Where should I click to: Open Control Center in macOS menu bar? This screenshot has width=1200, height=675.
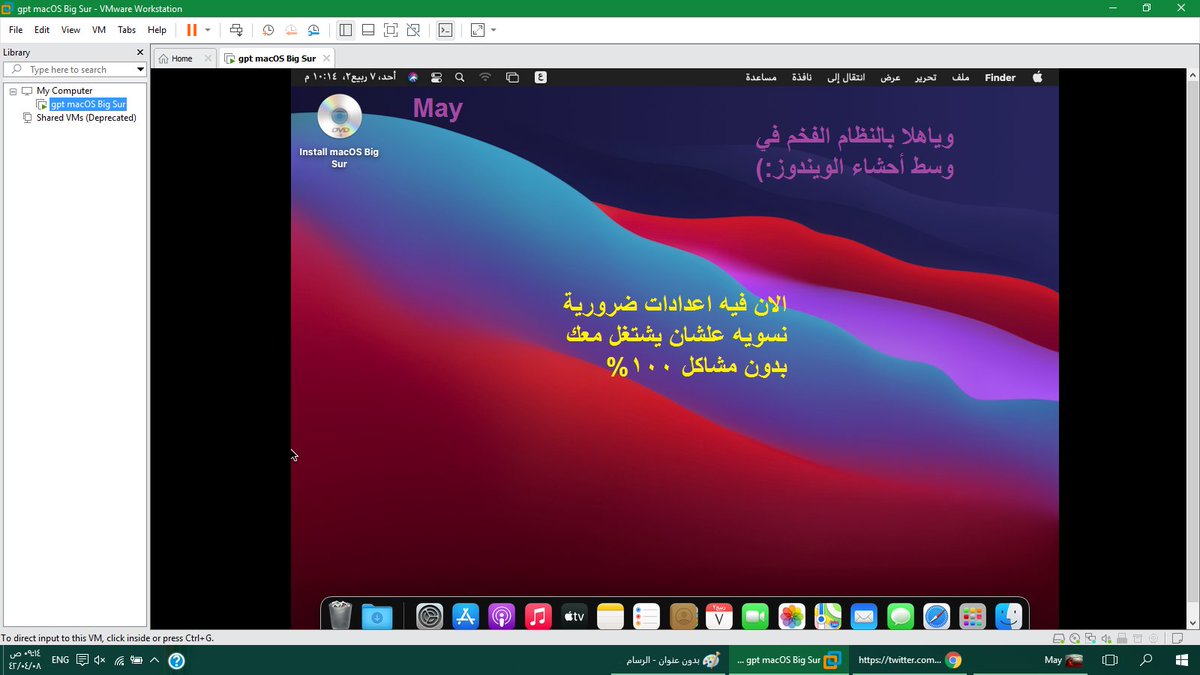click(x=437, y=77)
